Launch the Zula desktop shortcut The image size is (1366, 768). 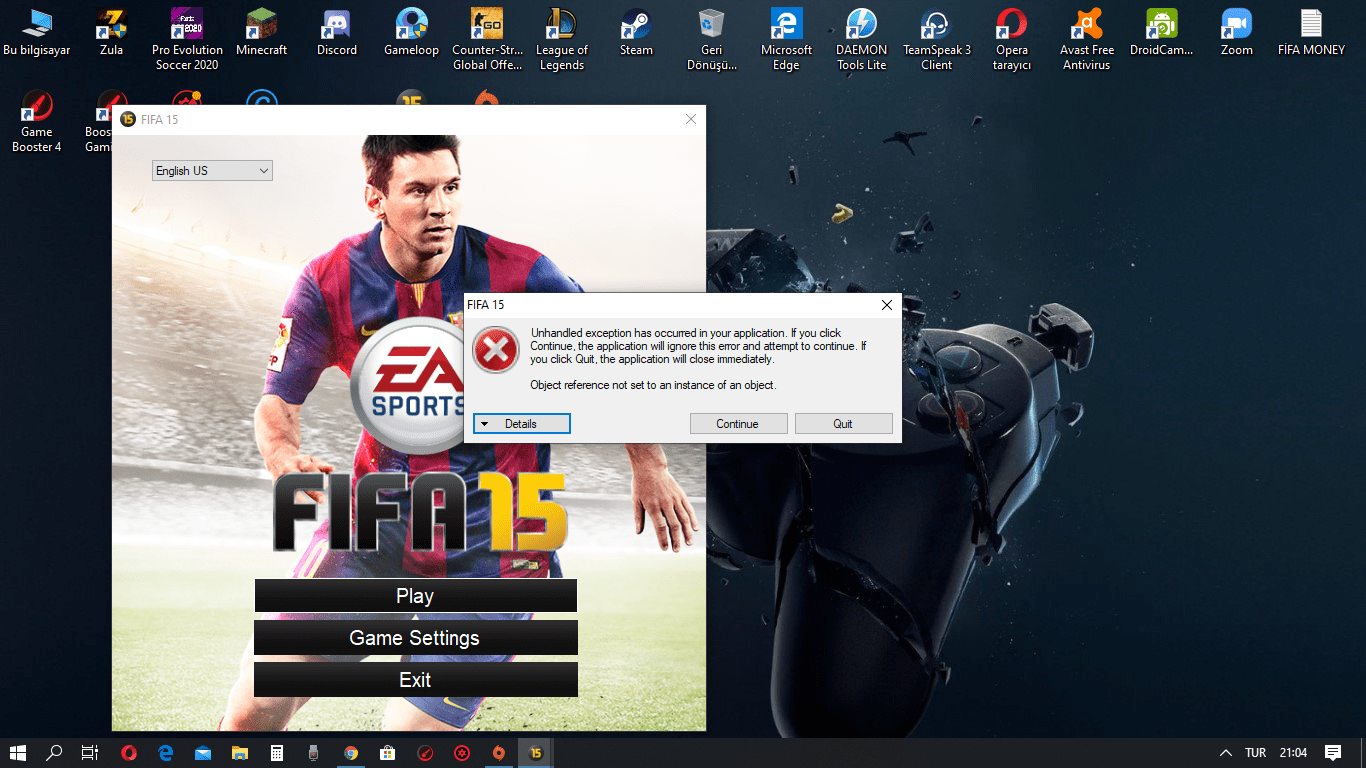point(111,31)
